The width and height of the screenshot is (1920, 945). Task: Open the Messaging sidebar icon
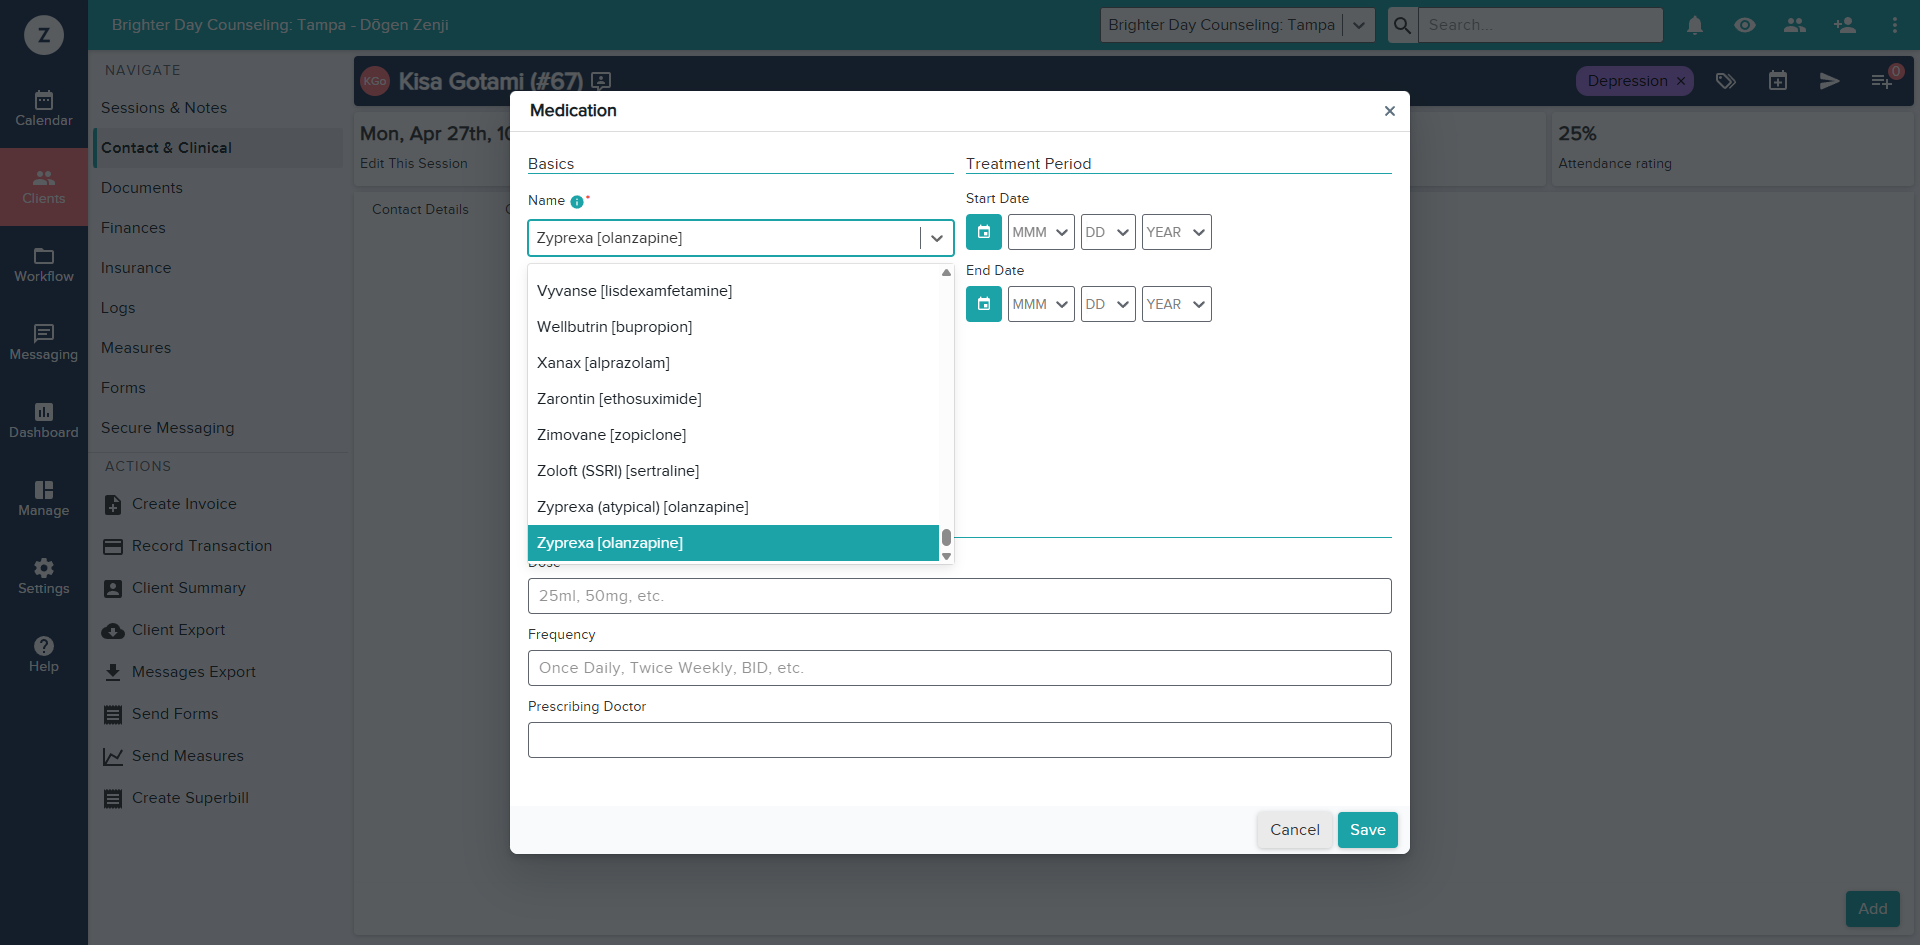[x=44, y=343]
